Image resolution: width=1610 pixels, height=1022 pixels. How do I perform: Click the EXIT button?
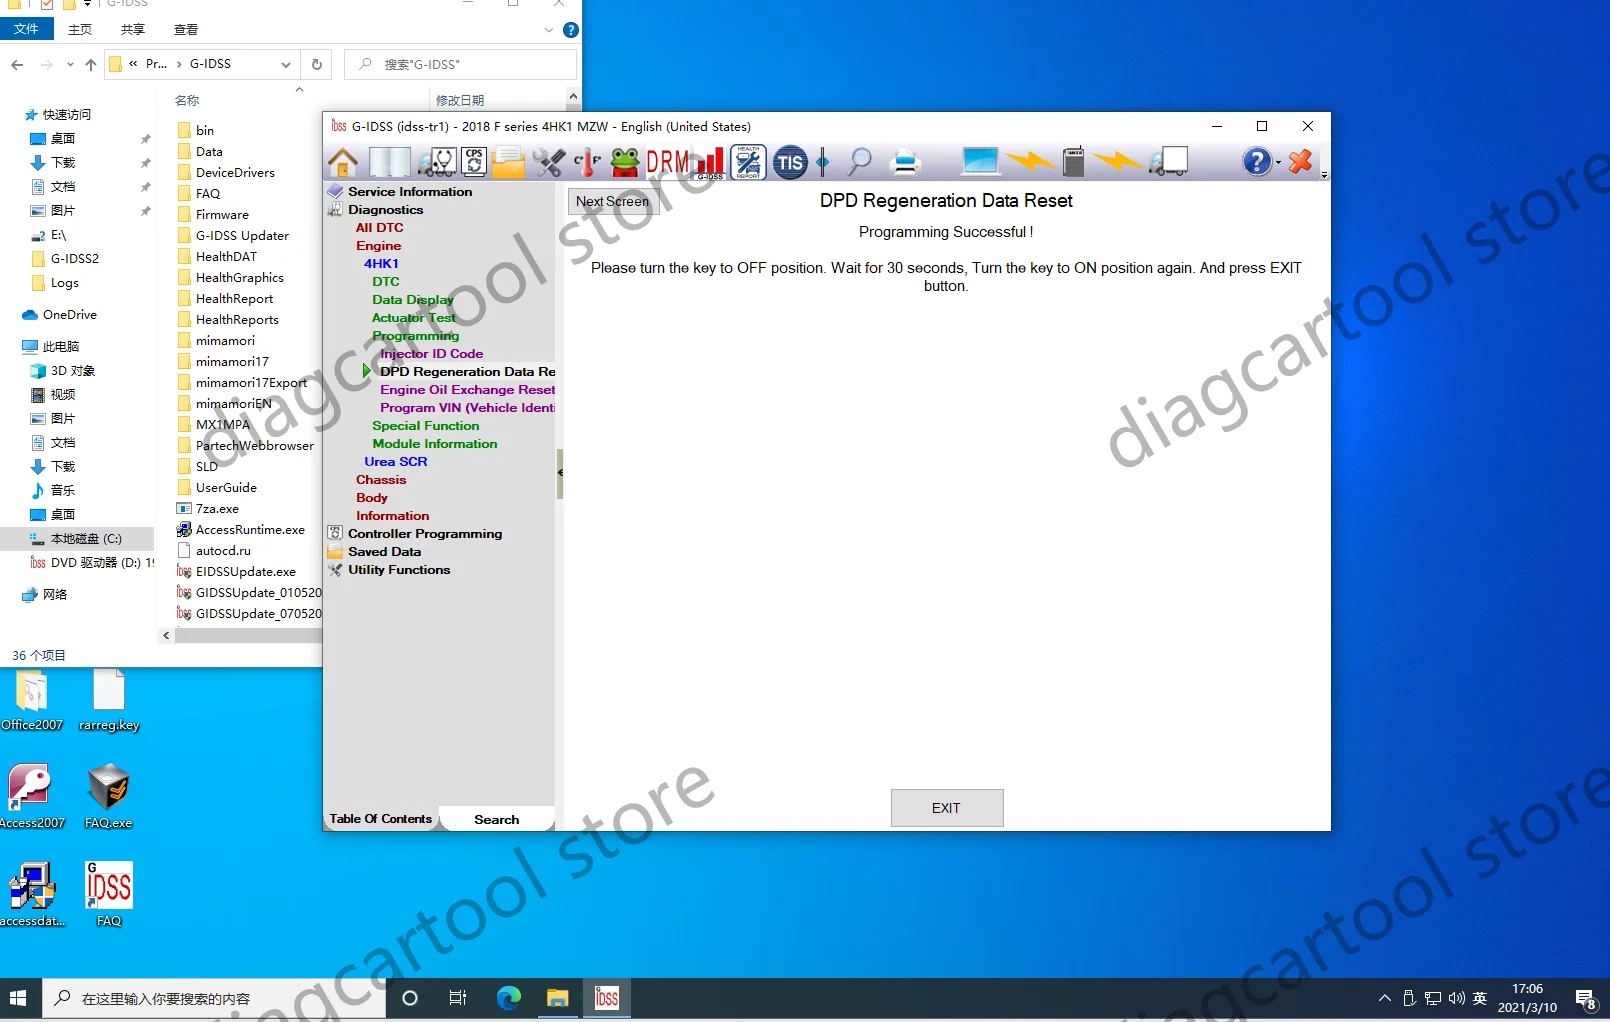click(x=946, y=808)
